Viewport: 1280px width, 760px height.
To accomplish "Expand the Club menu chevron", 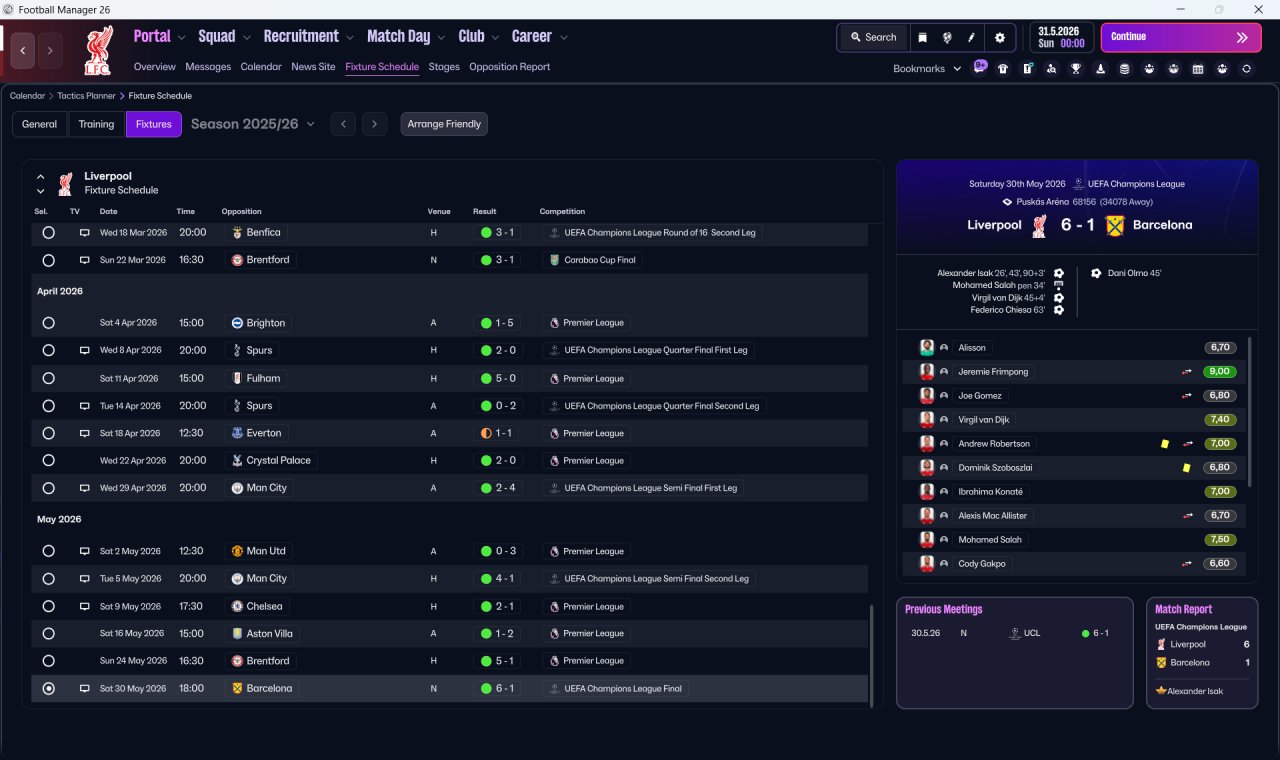I will pyautogui.click(x=495, y=38).
